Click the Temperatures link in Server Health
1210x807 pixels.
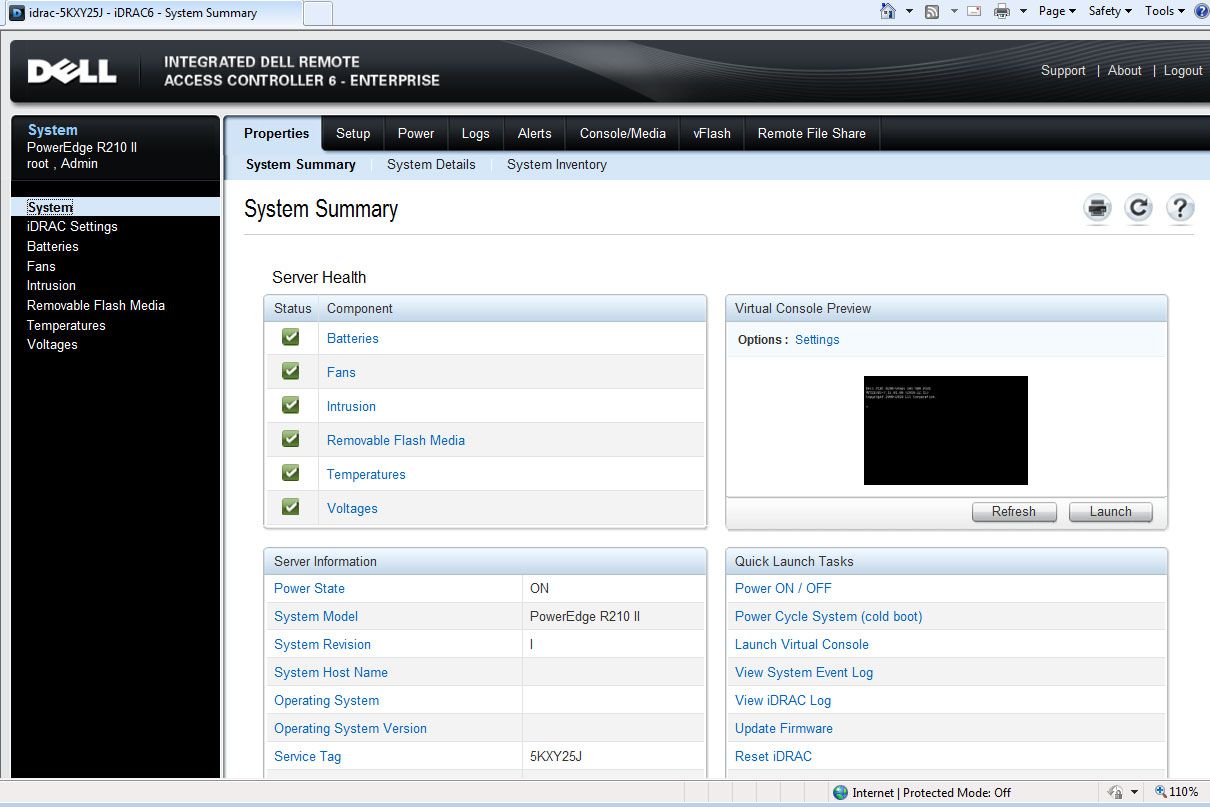[366, 474]
